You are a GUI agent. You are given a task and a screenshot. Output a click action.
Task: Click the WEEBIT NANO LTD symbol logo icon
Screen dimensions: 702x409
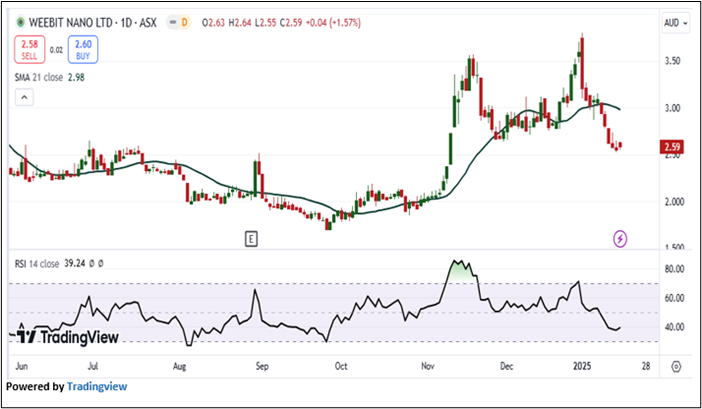click(x=21, y=22)
